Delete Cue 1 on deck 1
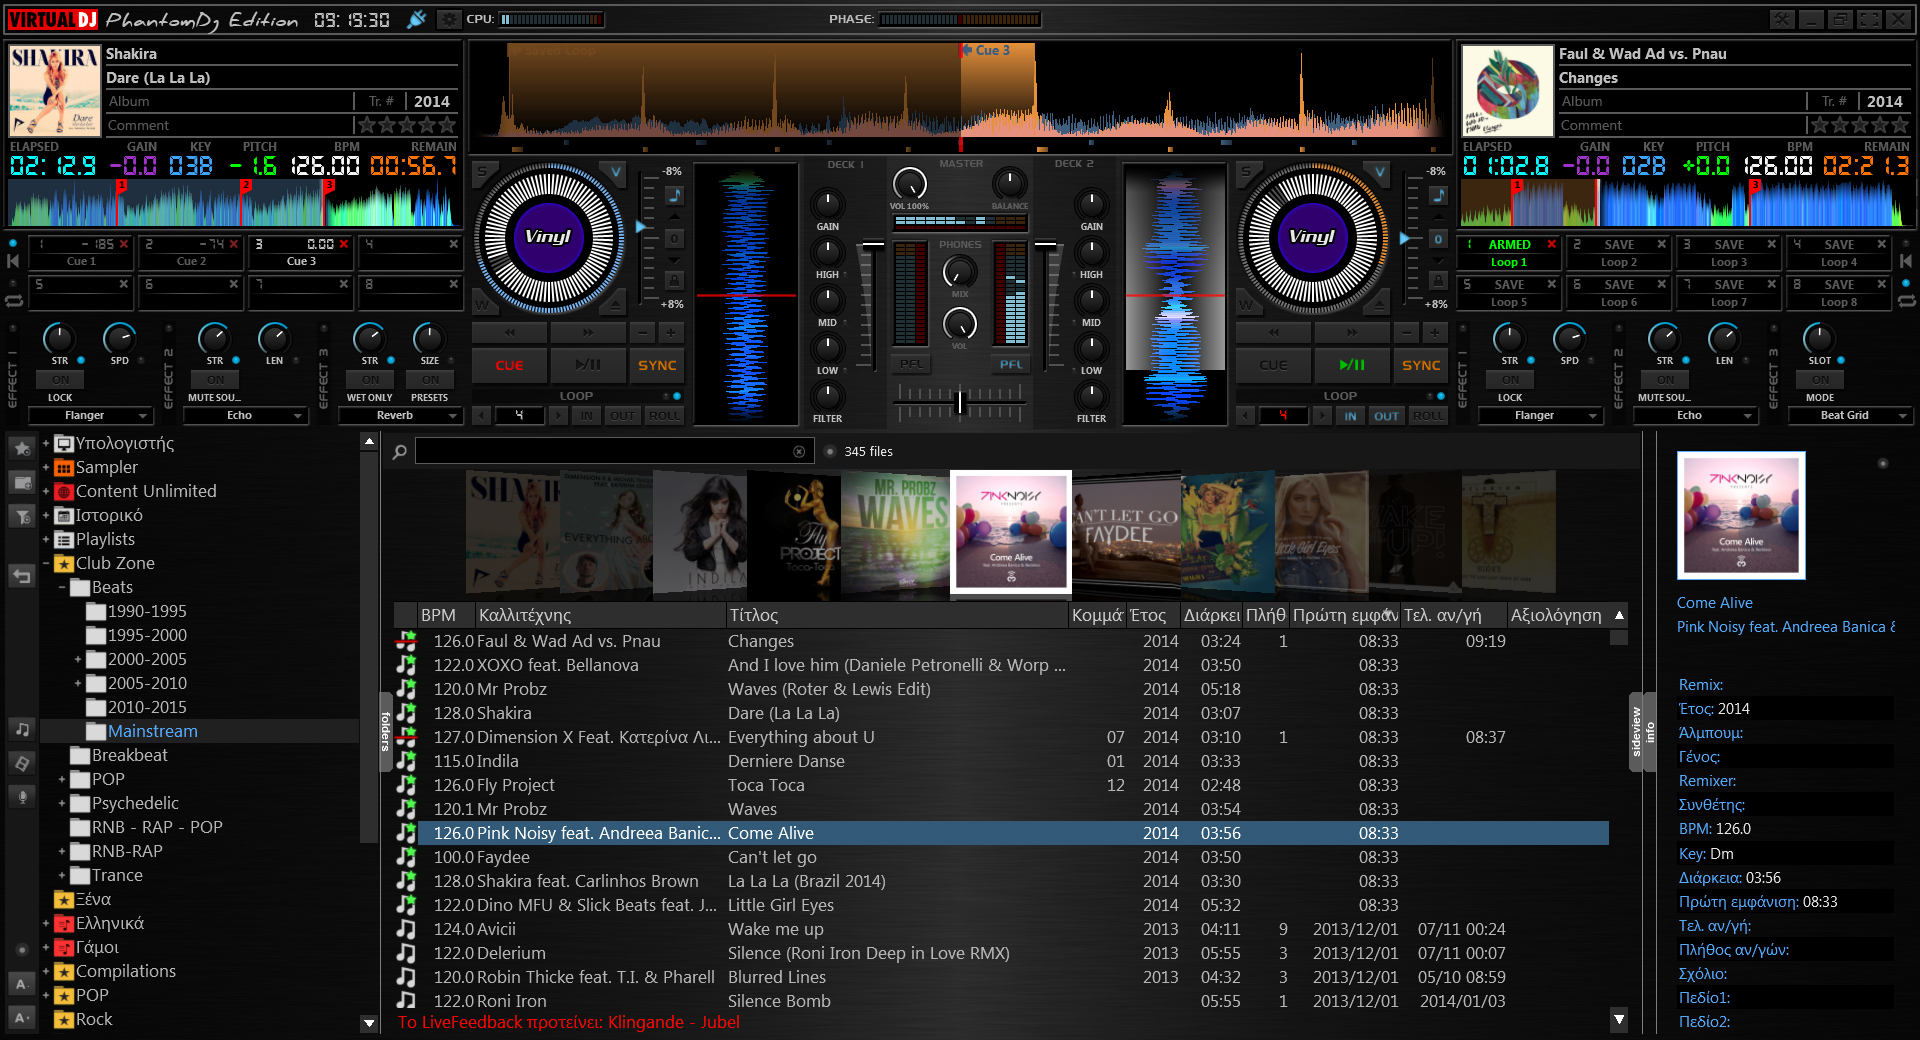Image resolution: width=1920 pixels, height=1040 pixels. (x=124, y=244)
